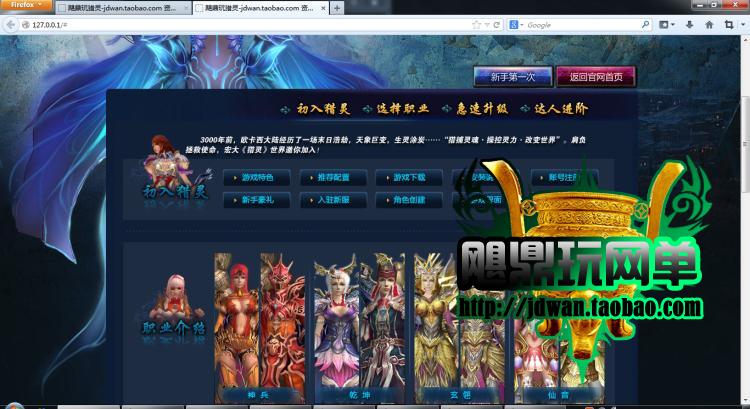The image size is (750, 409).
Task: Open a new browser tab
Action: click(337, 8)
